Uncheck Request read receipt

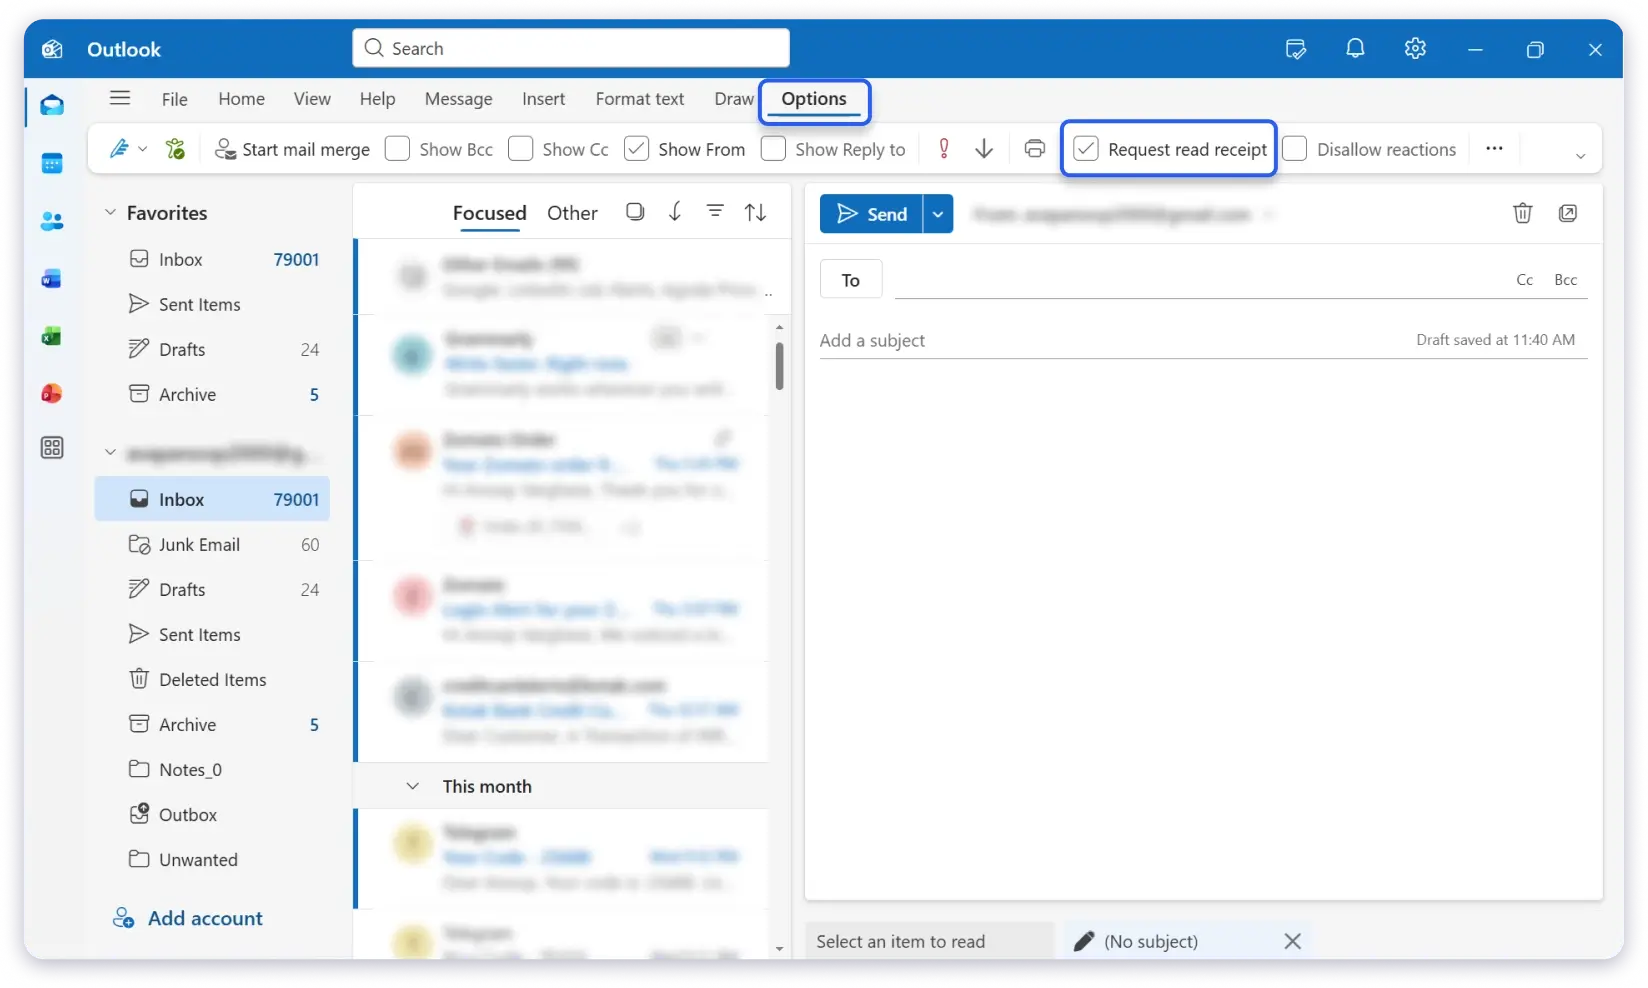click(x=1086, y=149)
